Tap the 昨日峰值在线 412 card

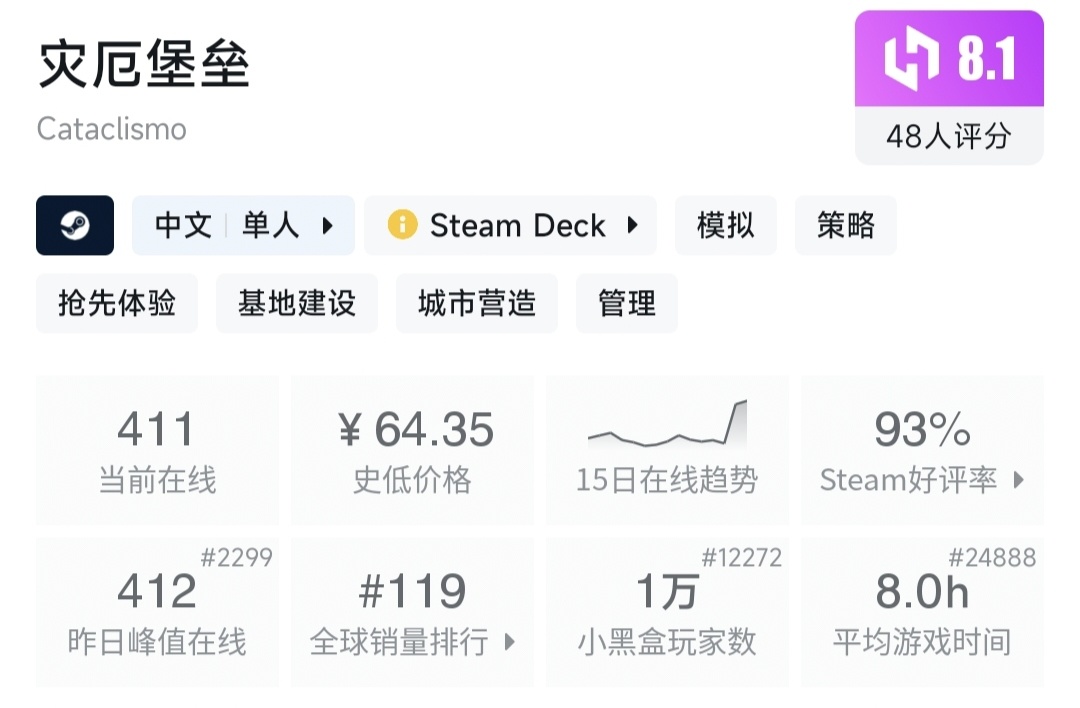(157, 613)
